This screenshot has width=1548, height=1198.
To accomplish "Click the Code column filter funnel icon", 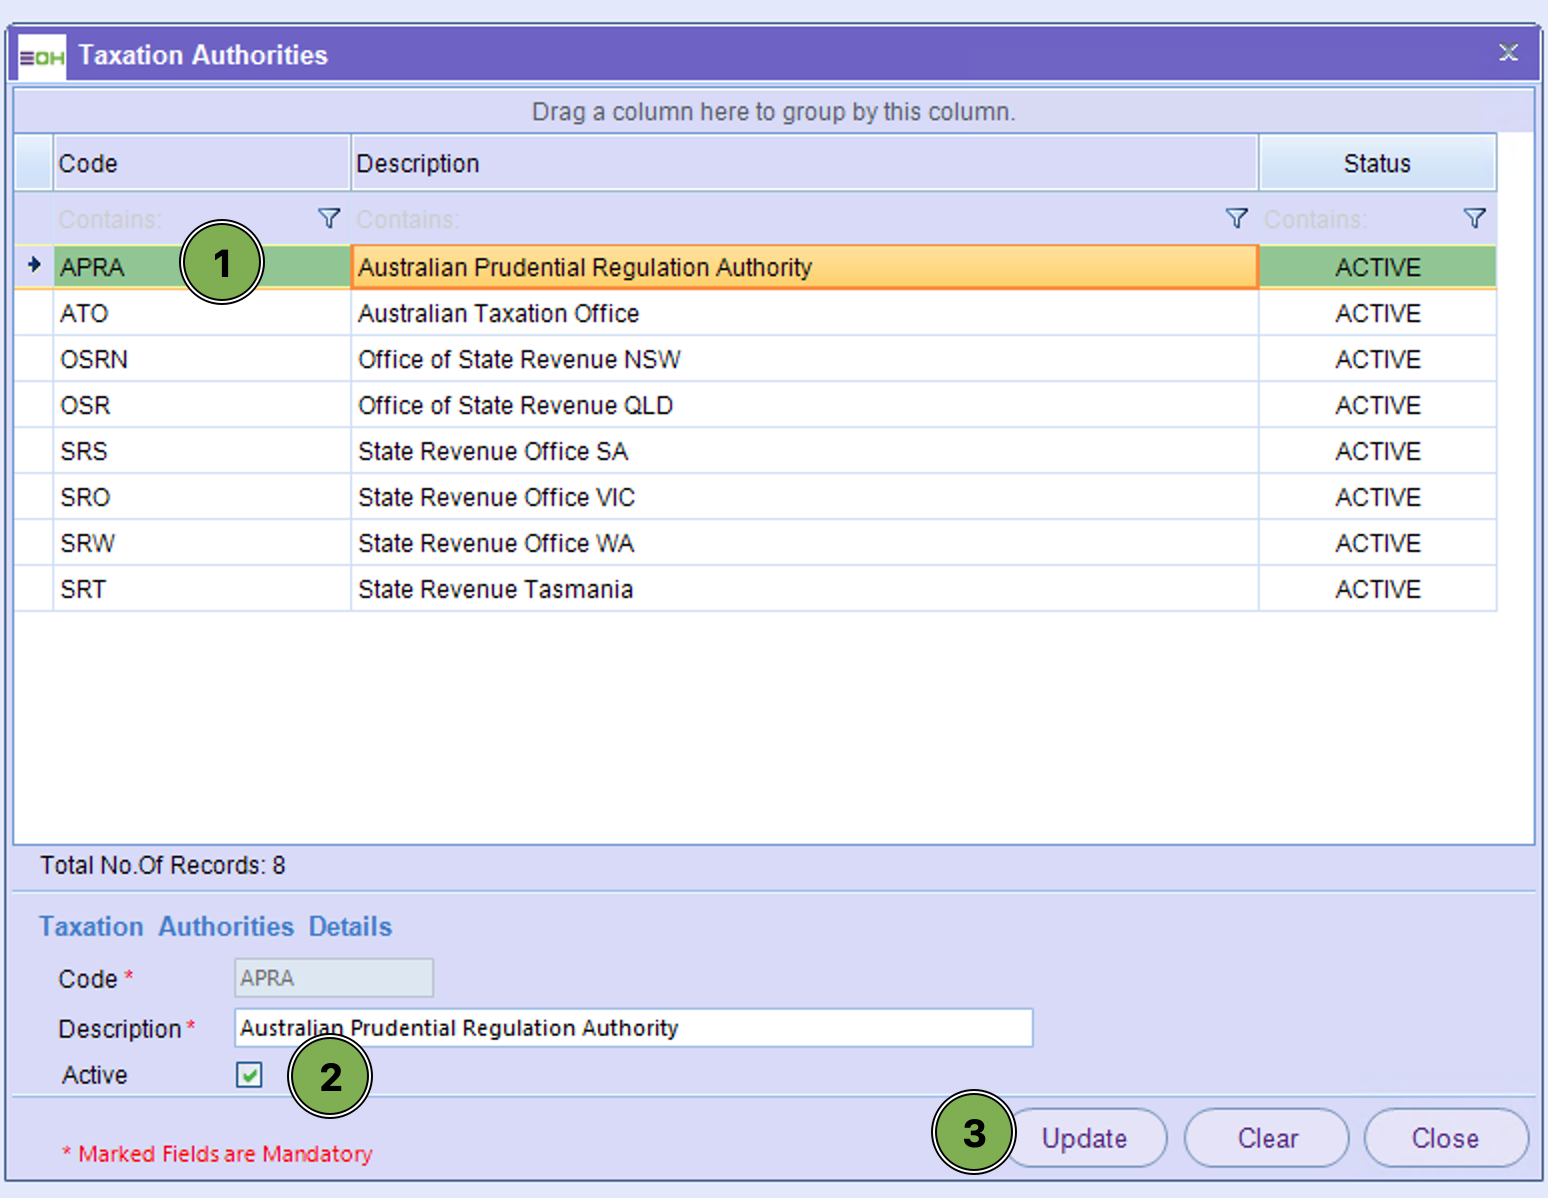I will 328,219.
